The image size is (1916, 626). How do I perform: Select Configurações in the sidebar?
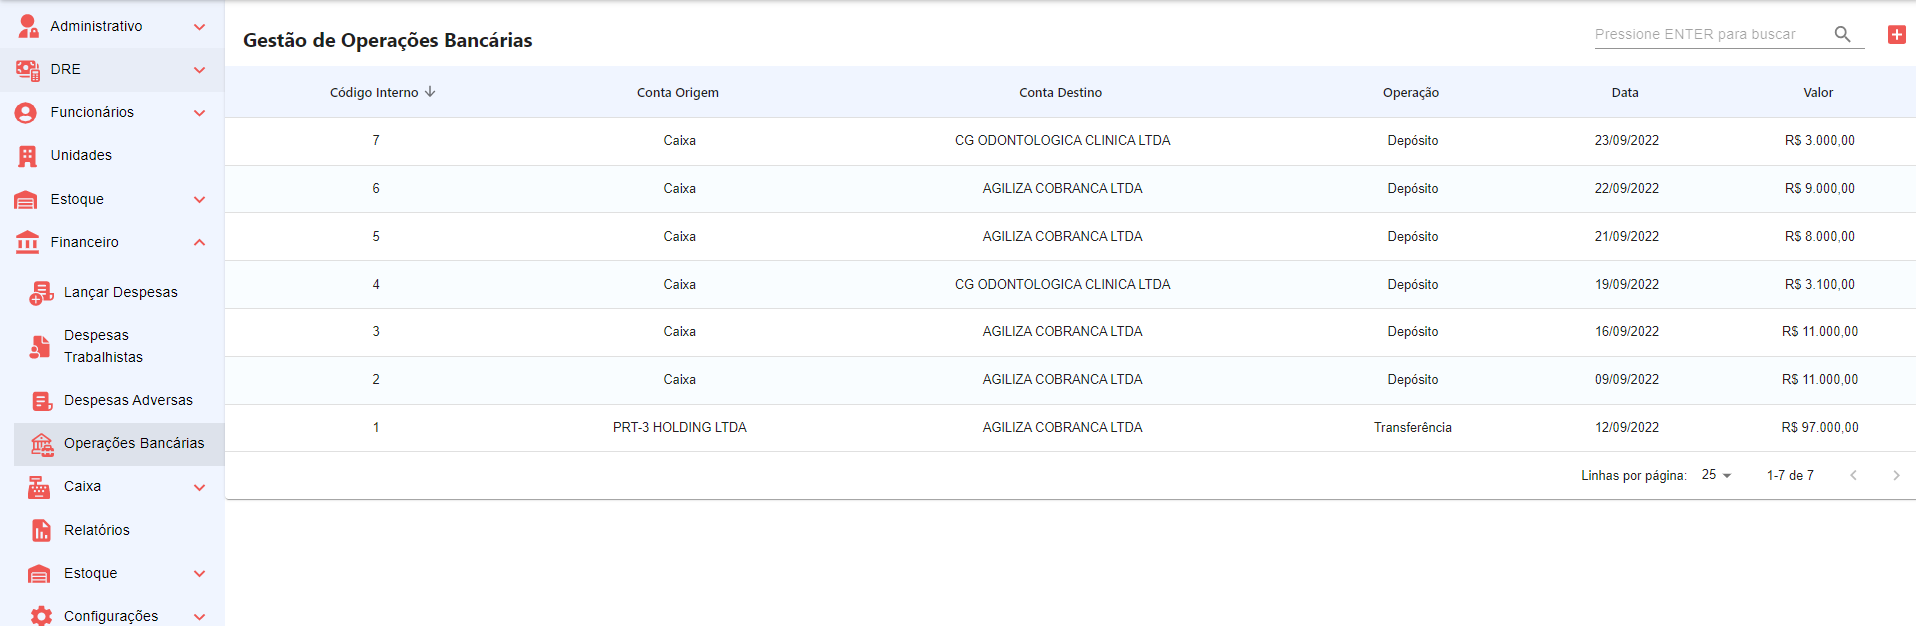(110, 616)
